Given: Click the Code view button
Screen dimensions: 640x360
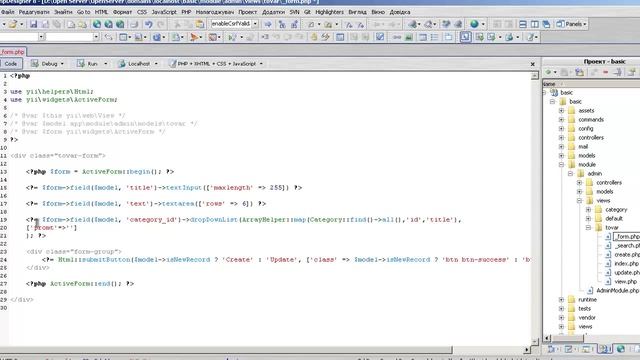Looking at the screenshot, I should tap(11, 64).
